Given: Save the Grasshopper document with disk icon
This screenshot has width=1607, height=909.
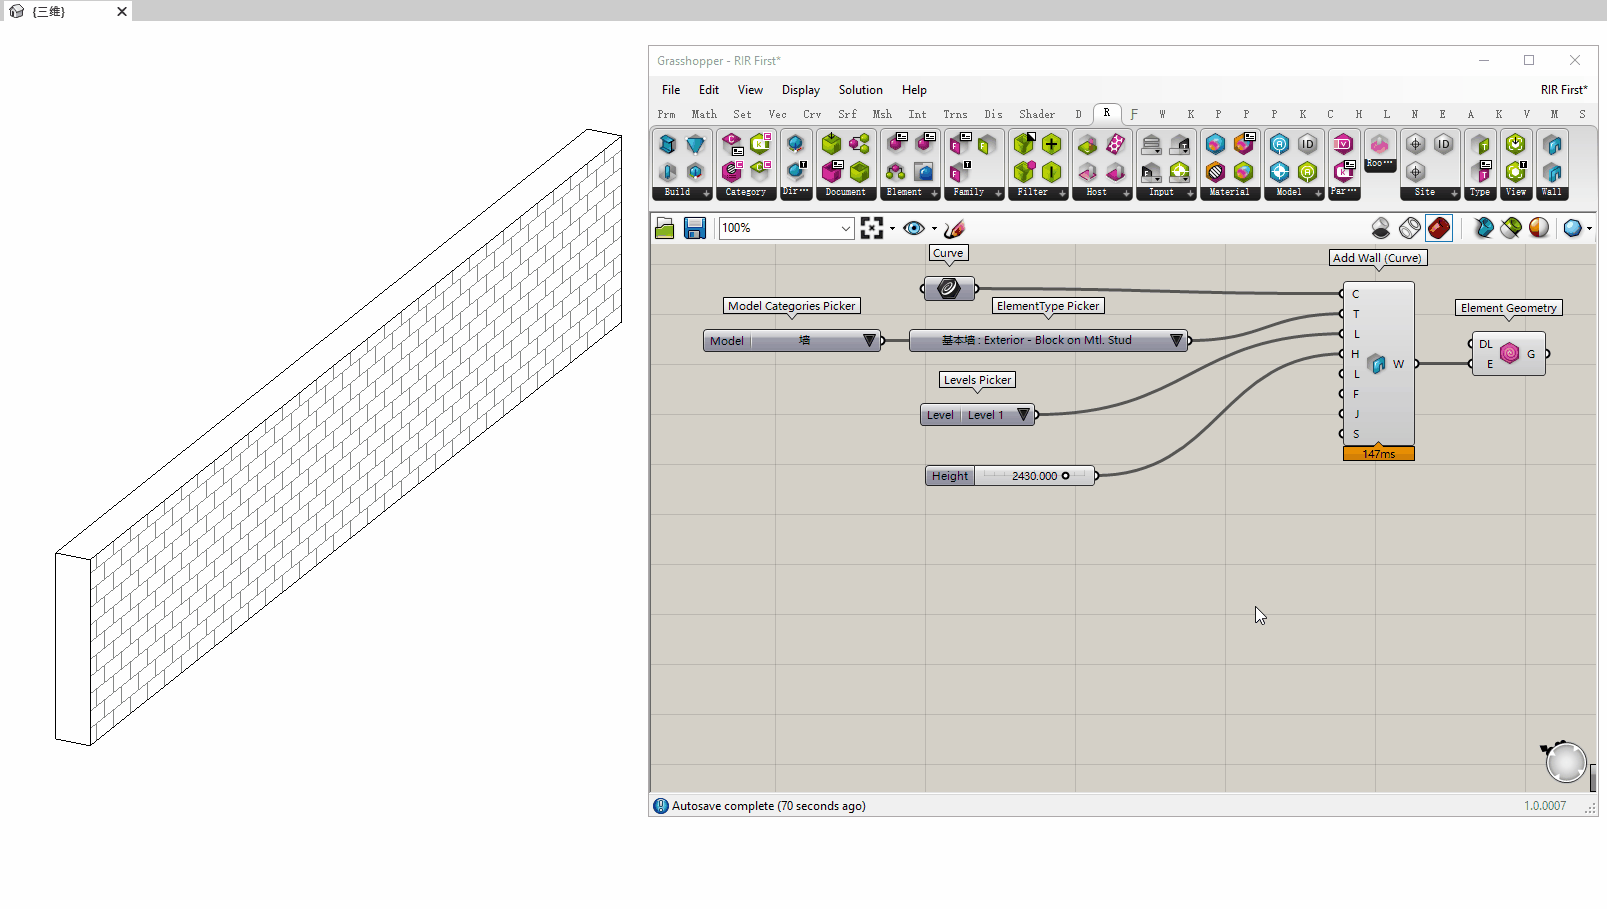Looking at the screenshot, I should coord(695,228).
